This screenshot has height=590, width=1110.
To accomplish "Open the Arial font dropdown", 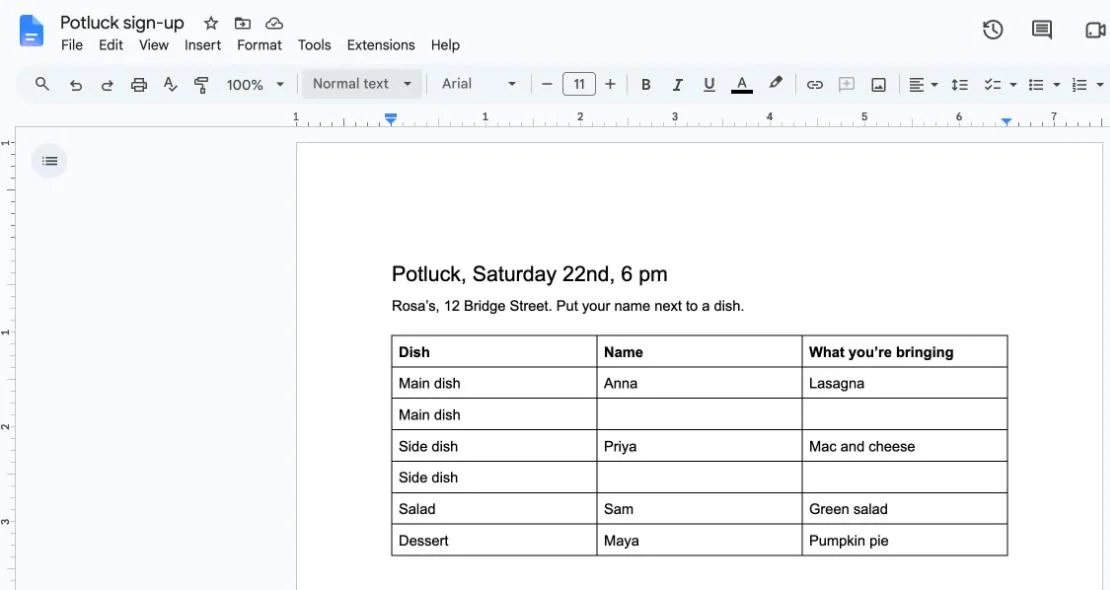I will tap(479, 84).
